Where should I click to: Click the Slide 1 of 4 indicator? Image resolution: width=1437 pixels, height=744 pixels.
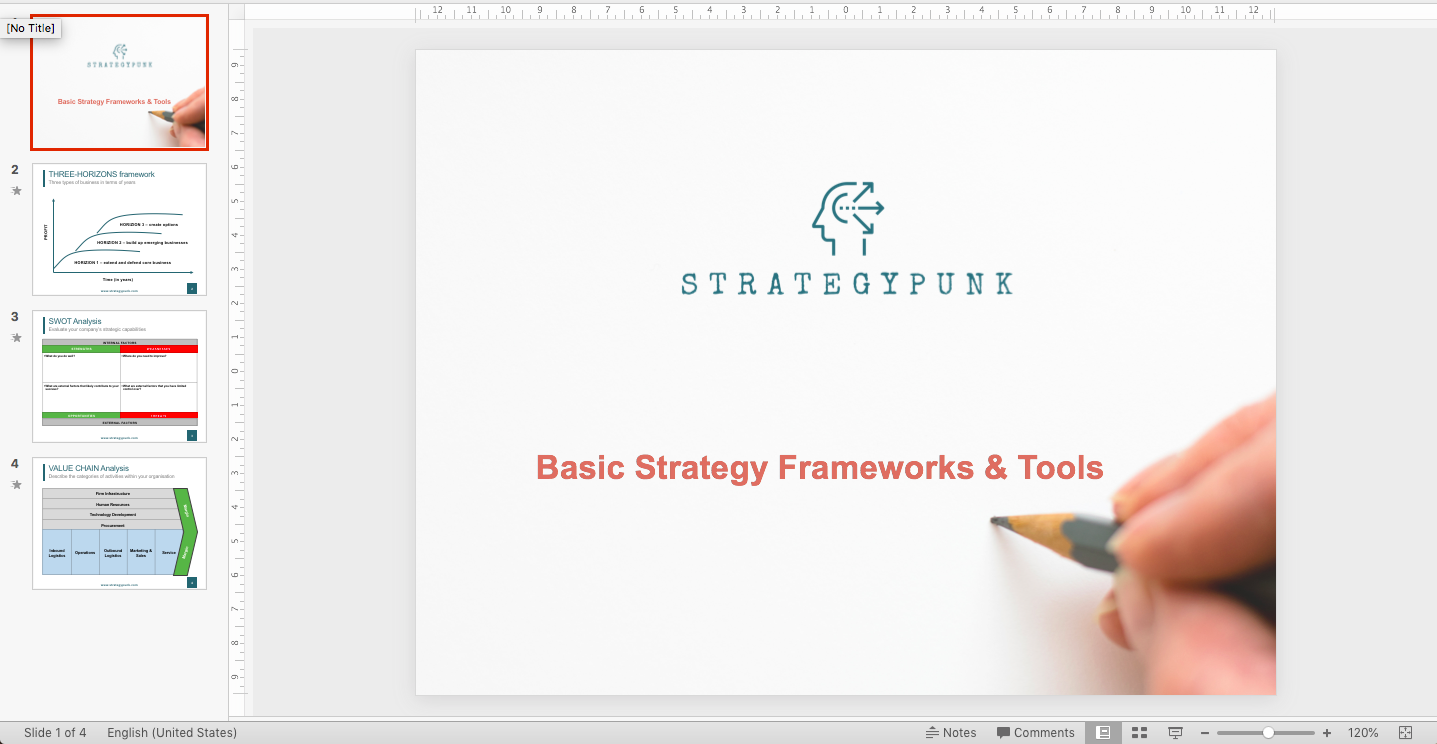pos(55,733)
